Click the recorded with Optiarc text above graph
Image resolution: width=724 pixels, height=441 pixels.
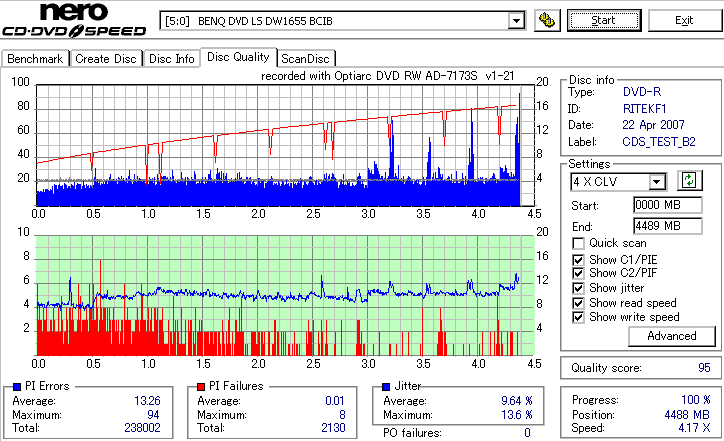pos(387,76)
